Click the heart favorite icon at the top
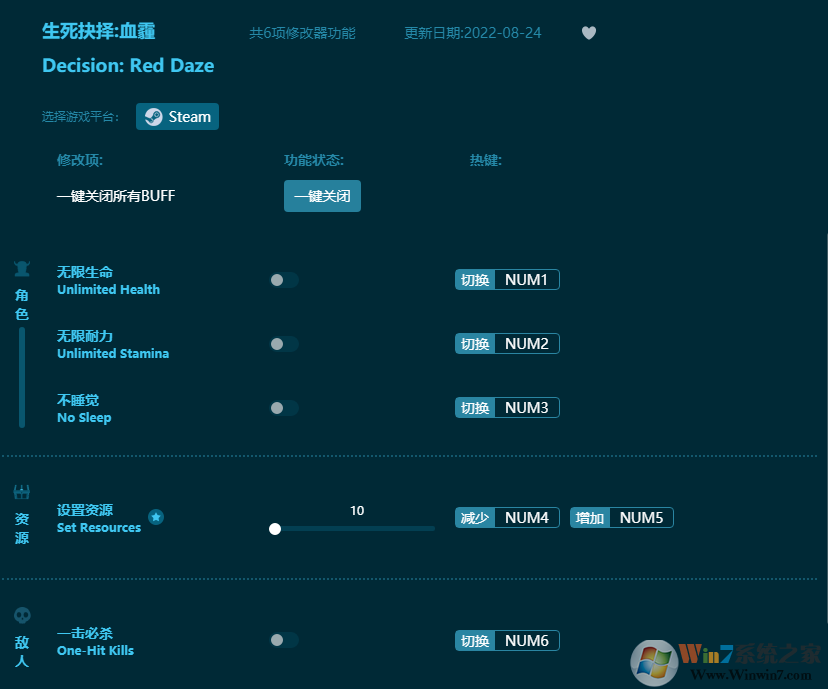 (x=589, y=33)
